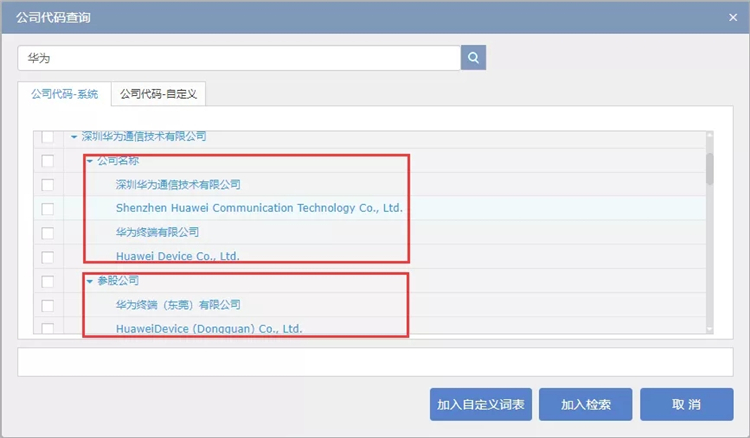Image resolution: width=750 pixels, height=438 pixels.
Task: Close the 公司代码查询 dialog
Action: pos(733,16)
